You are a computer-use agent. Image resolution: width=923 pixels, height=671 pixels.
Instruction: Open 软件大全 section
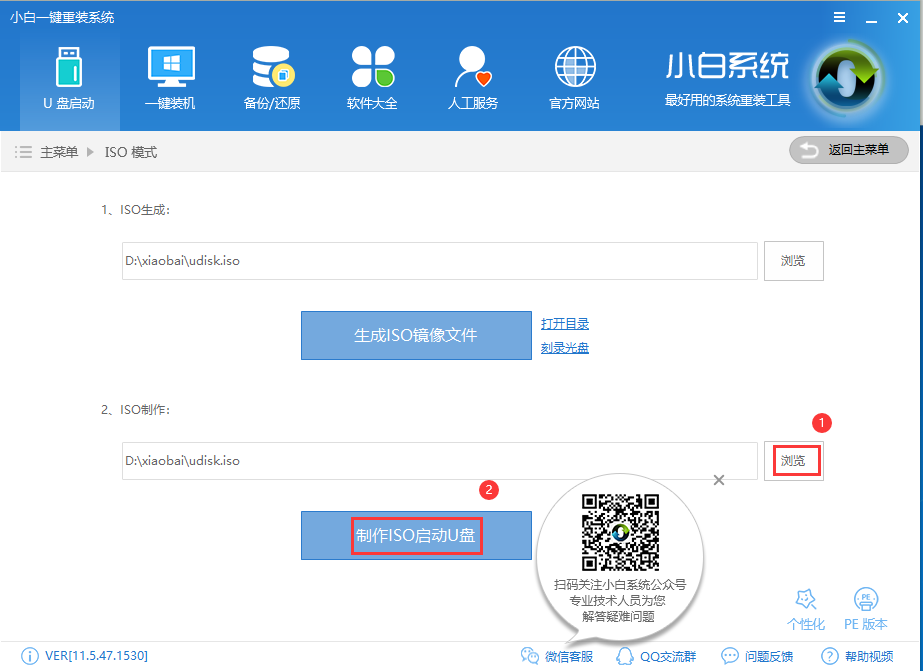(372, 78)
